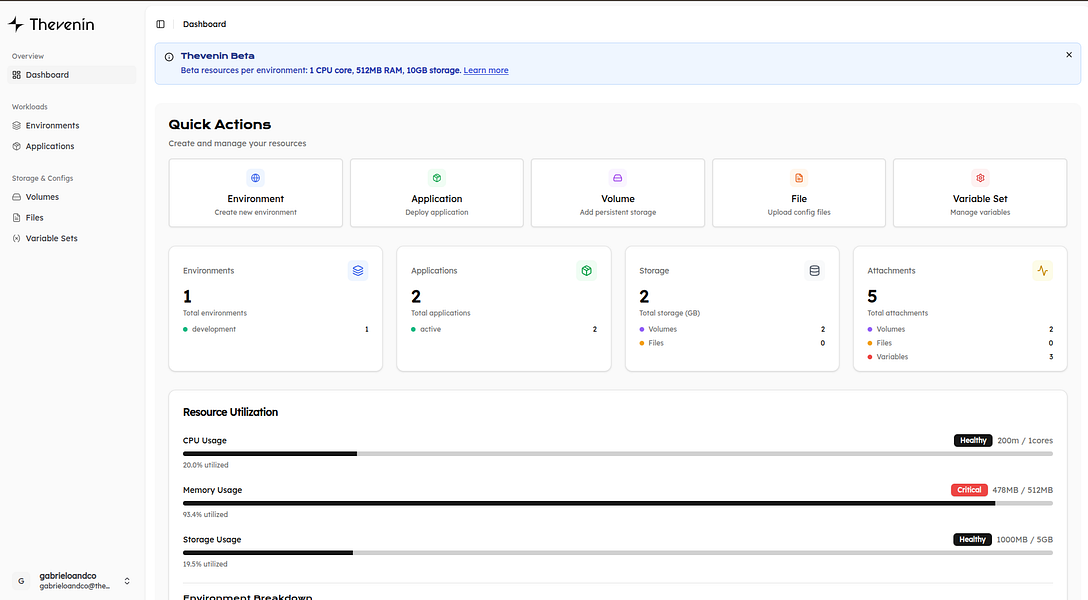Click the Volumes drive icon in sidebar
Screen dimensions: 1088x600
17,197
